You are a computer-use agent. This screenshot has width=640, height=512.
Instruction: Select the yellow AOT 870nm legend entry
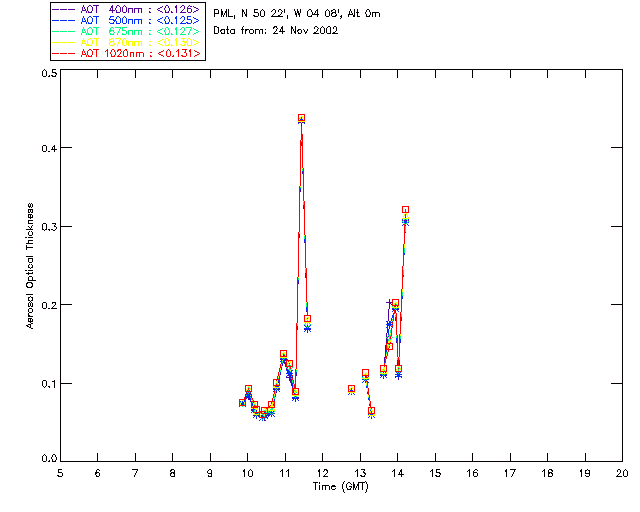click(x=127, y=43)
